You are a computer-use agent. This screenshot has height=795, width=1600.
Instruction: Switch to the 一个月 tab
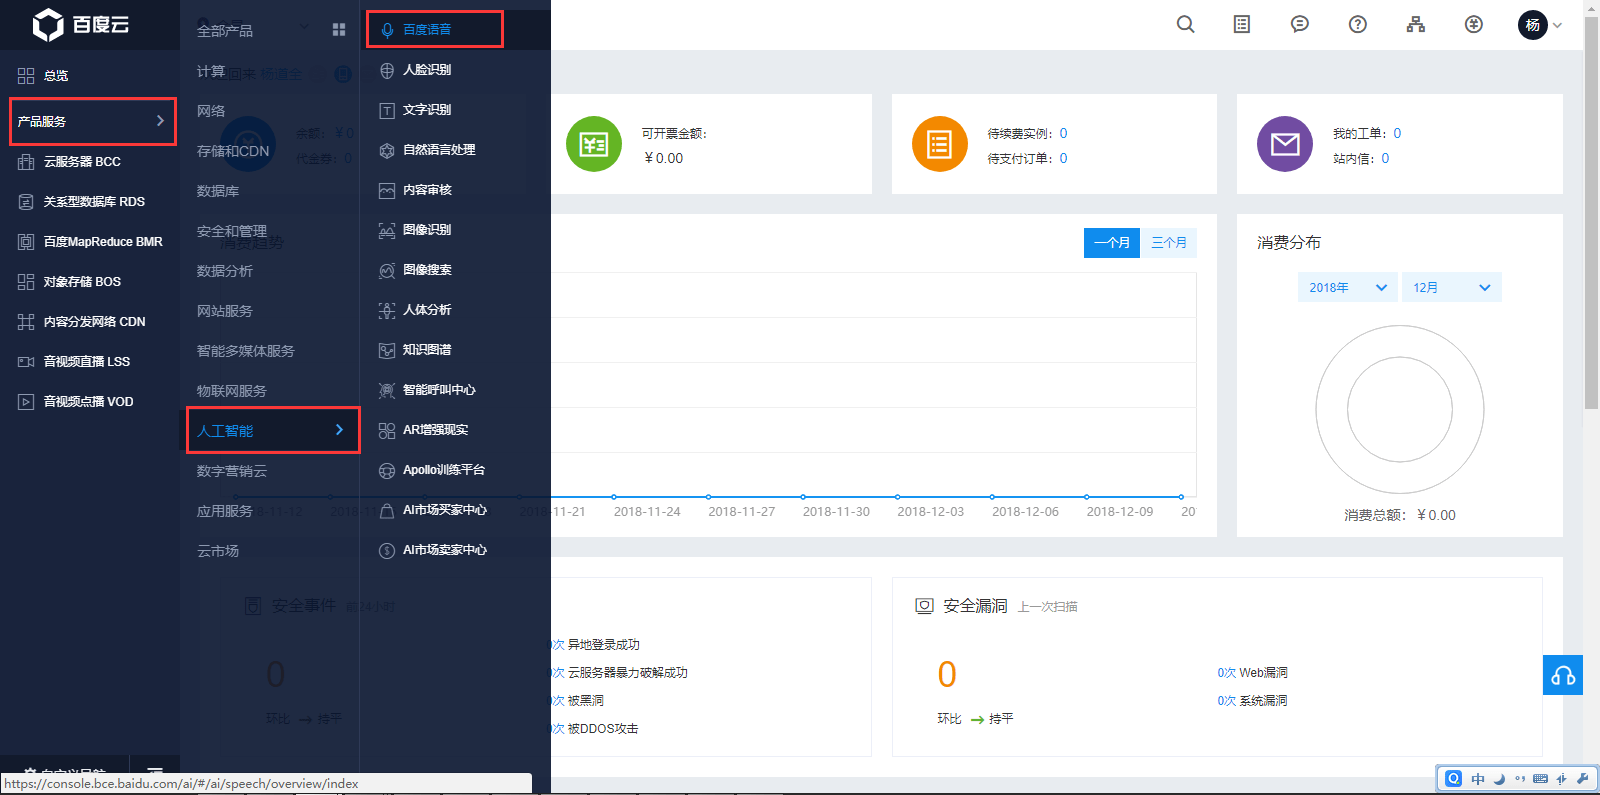[x=1112, y=243]
